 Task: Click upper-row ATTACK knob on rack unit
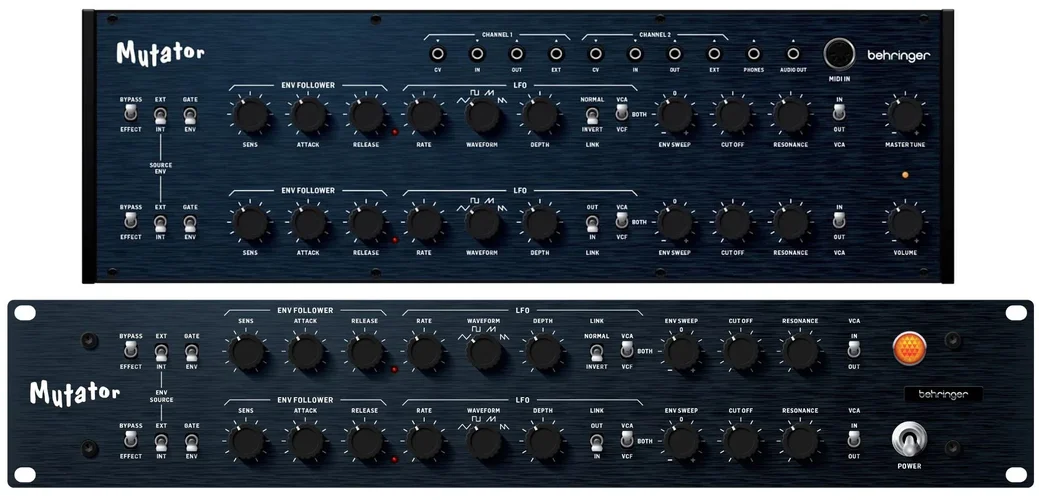305,352
